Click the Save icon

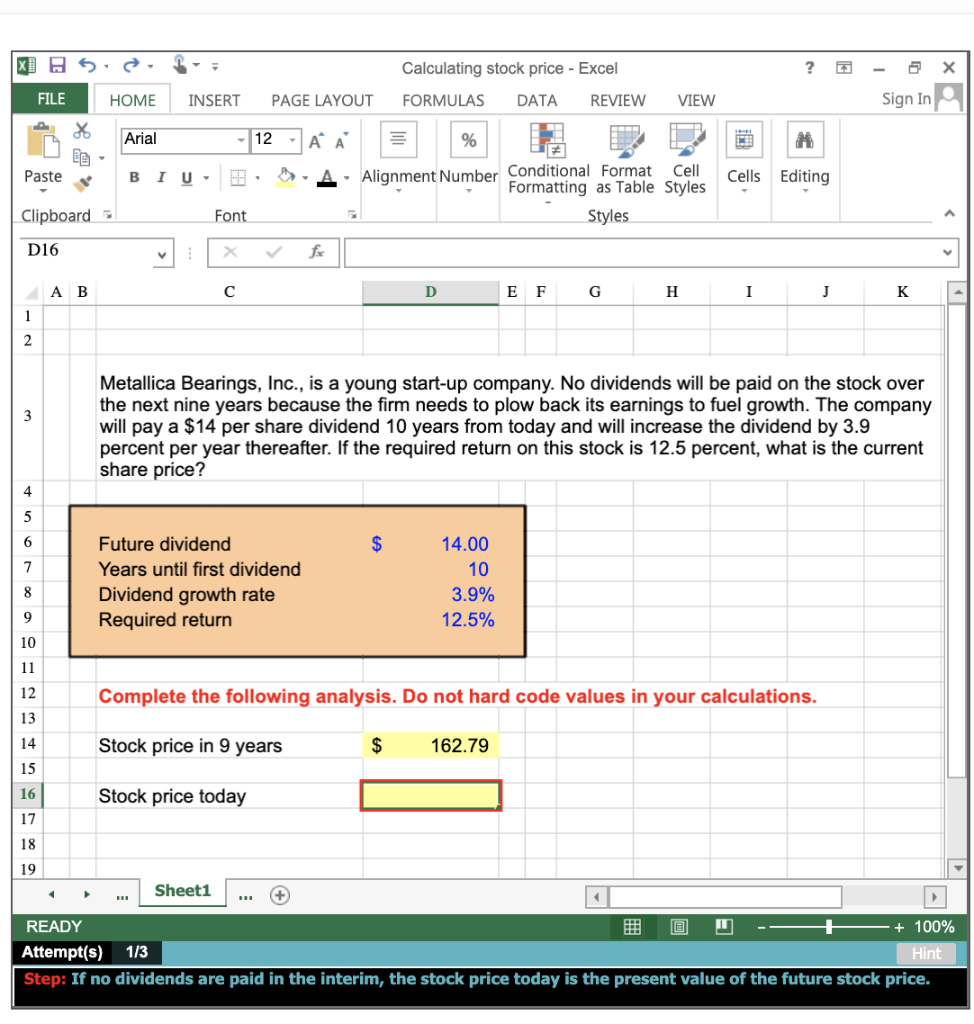[57, 64]
